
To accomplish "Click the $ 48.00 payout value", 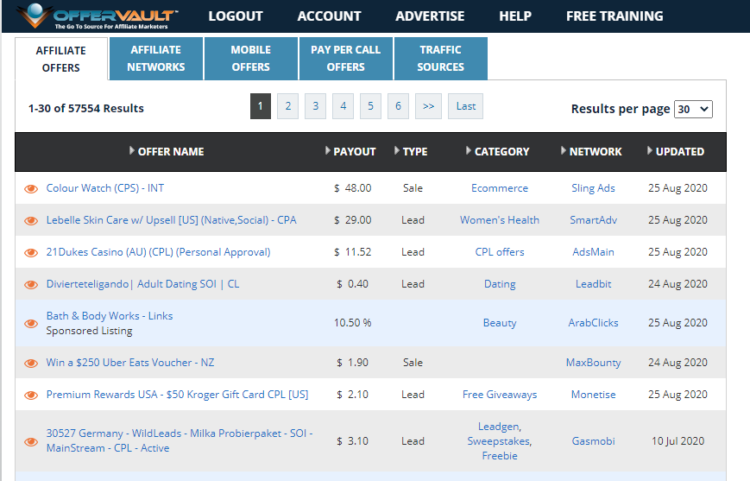I will tap(353, 188).
